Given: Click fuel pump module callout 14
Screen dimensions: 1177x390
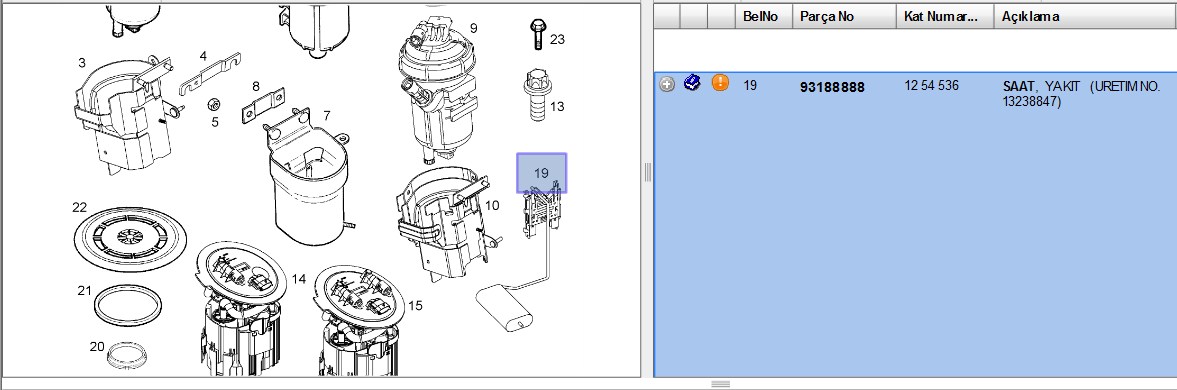Looking at the screenshot, I should (299, 279).
